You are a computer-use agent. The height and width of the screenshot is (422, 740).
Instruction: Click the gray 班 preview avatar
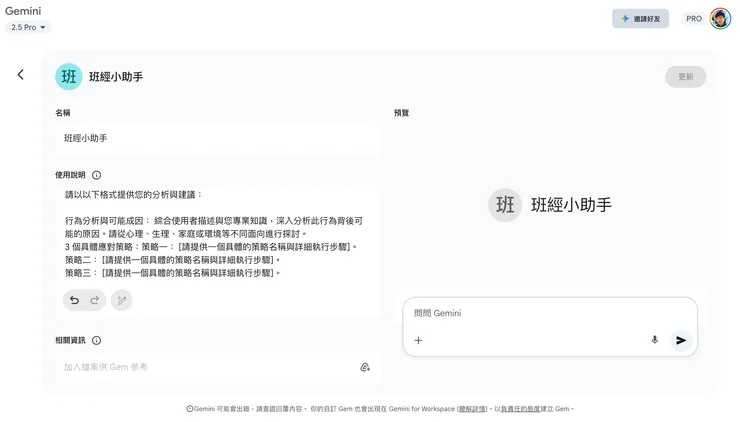(505, 205)
